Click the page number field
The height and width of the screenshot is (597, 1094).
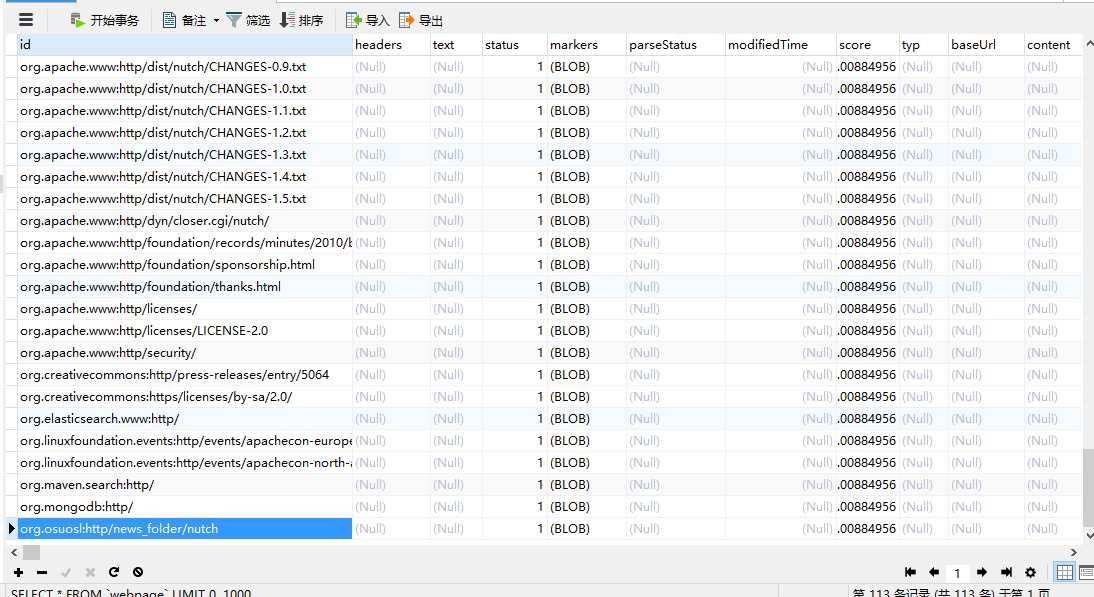pyautogui.click(x=957, y=573)
